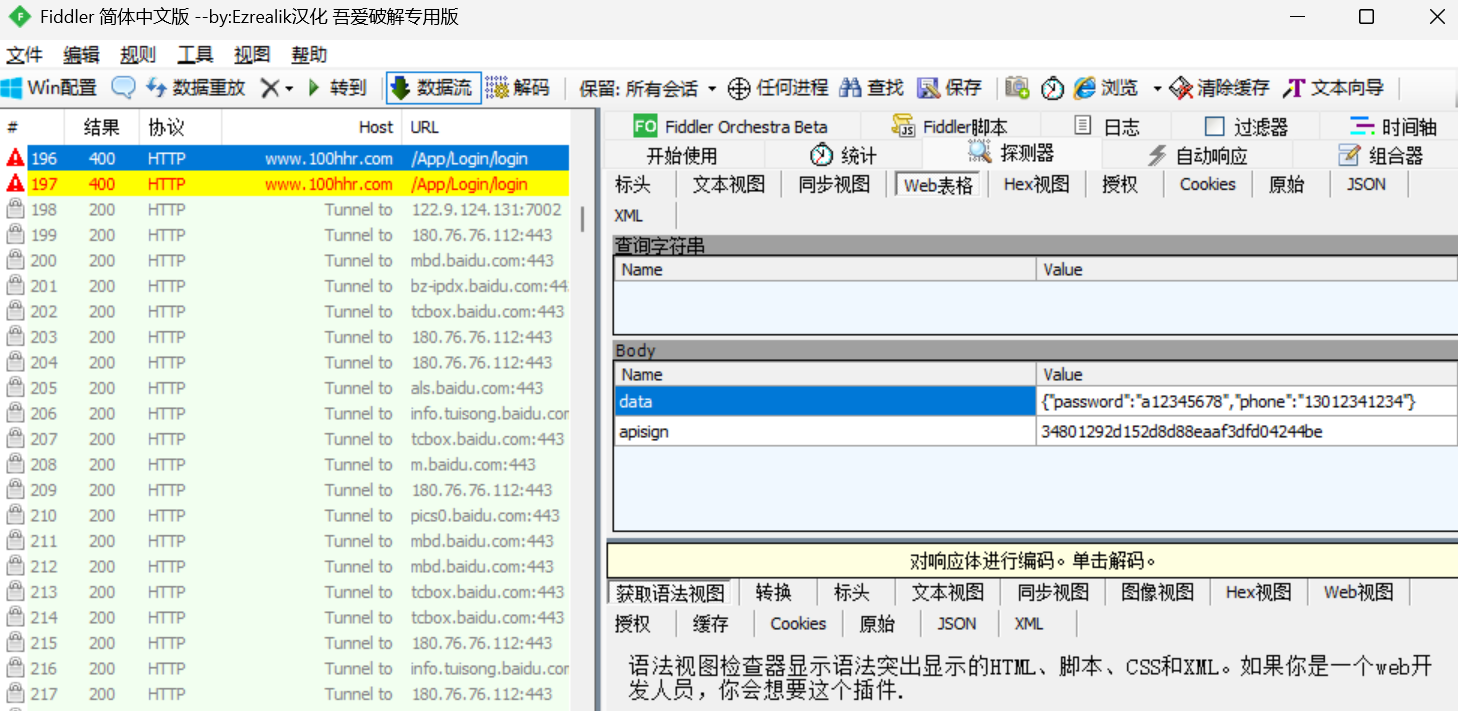Select the response 缓存 tab

[710, 624]
